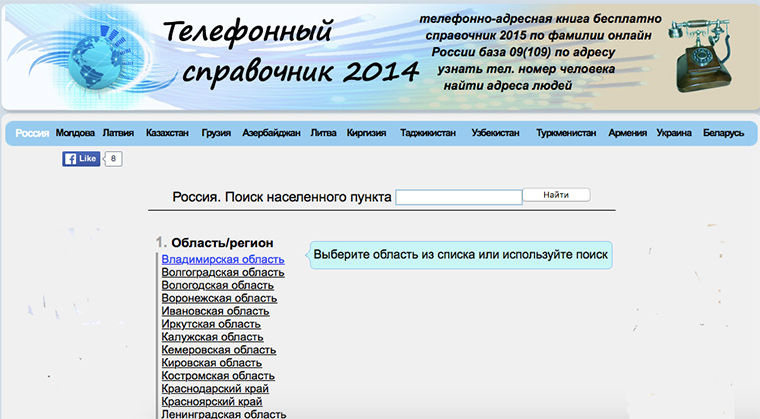Open Краснодарский край link
The height and width of the screenshot is (419, 760).
pyautogui.click(x=215, y=388)
